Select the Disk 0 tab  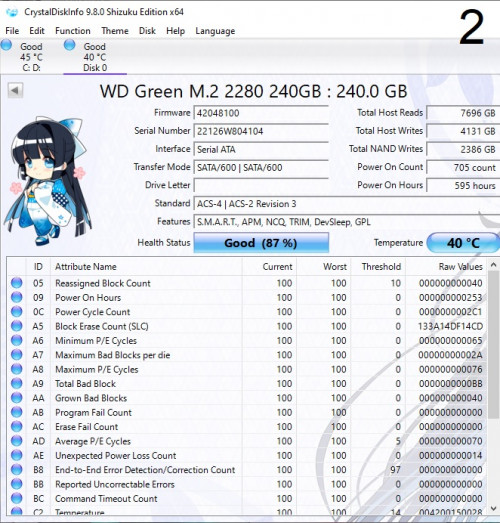pyautogui.click(x=95, y=56)
